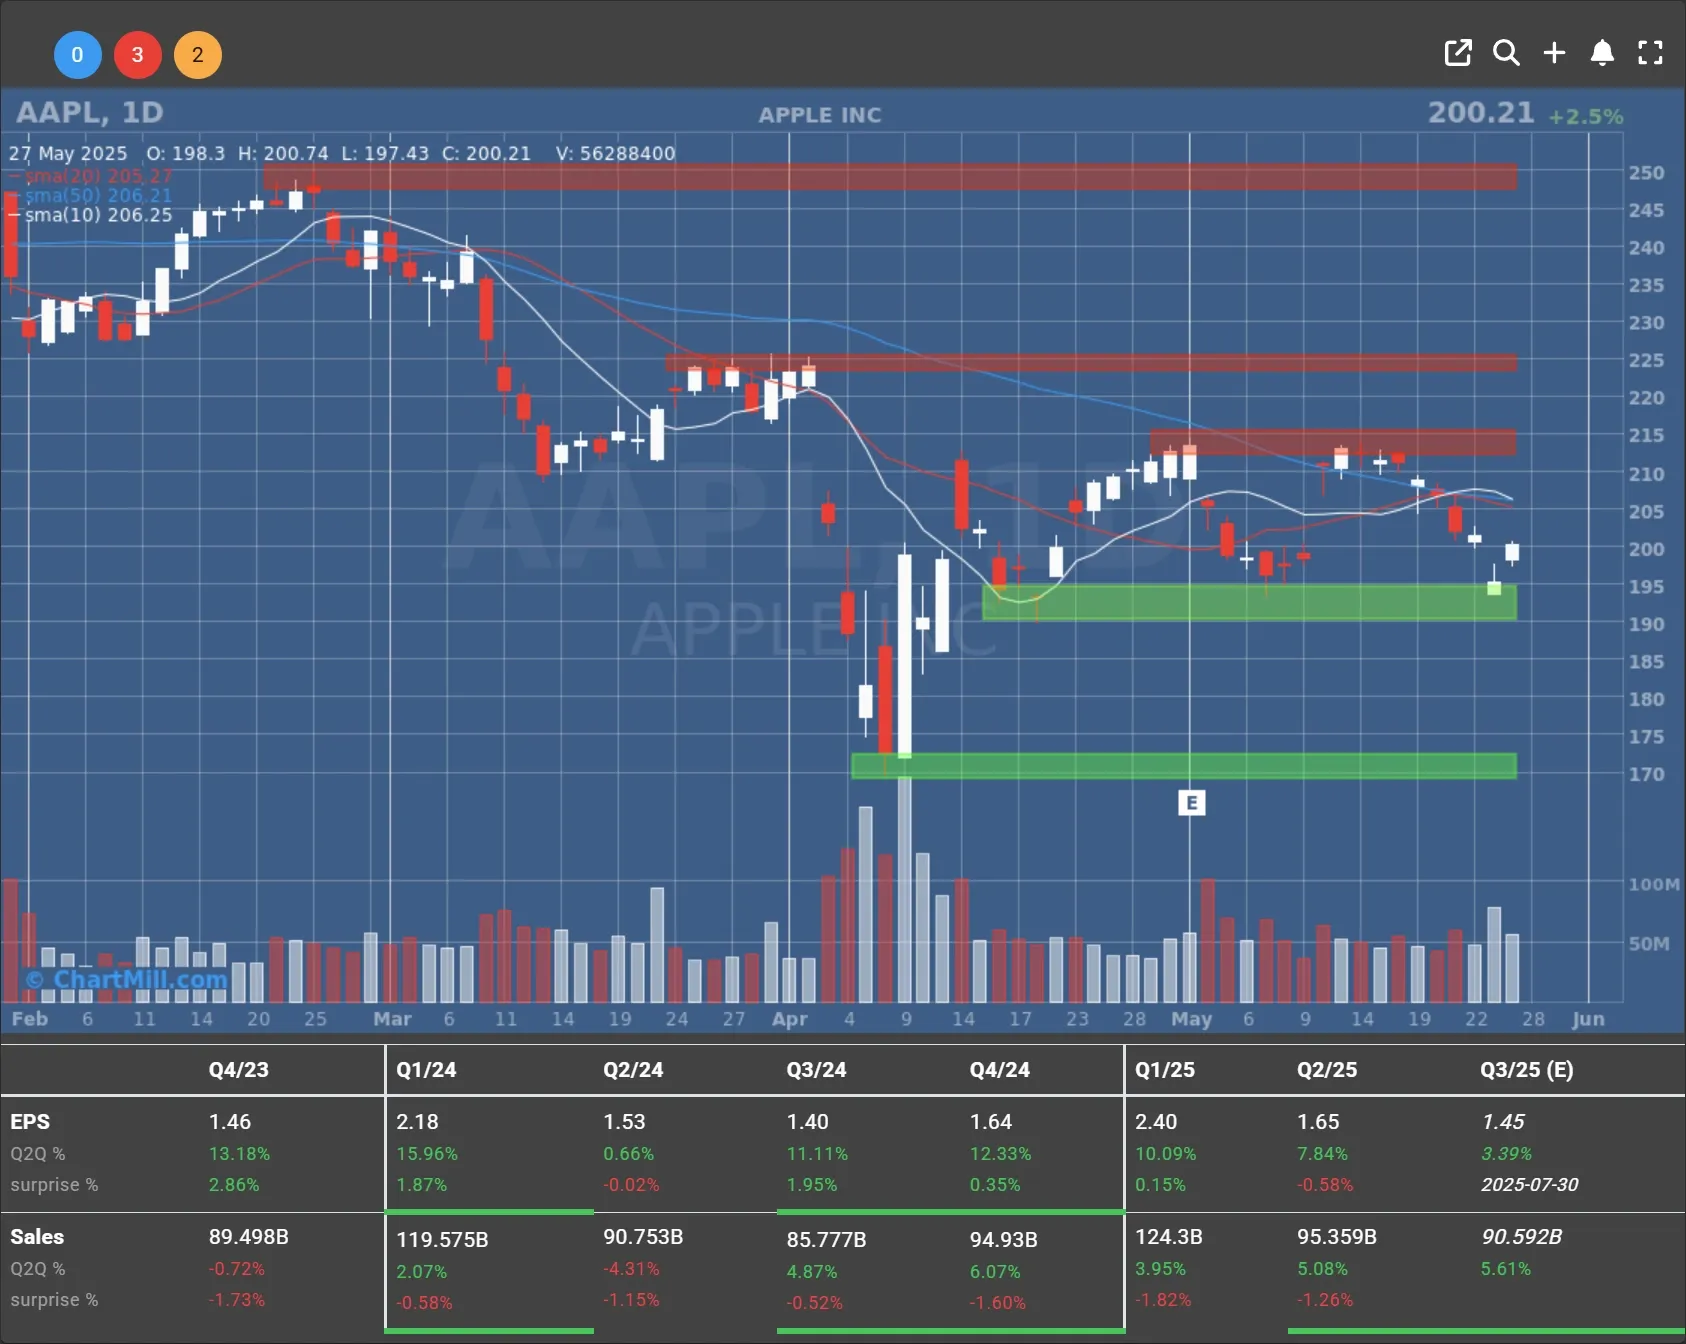The height and width of the screenshot is (1344, 1686).
Task: Click estimated EPS 1.45
Action: [1503, 1122]
